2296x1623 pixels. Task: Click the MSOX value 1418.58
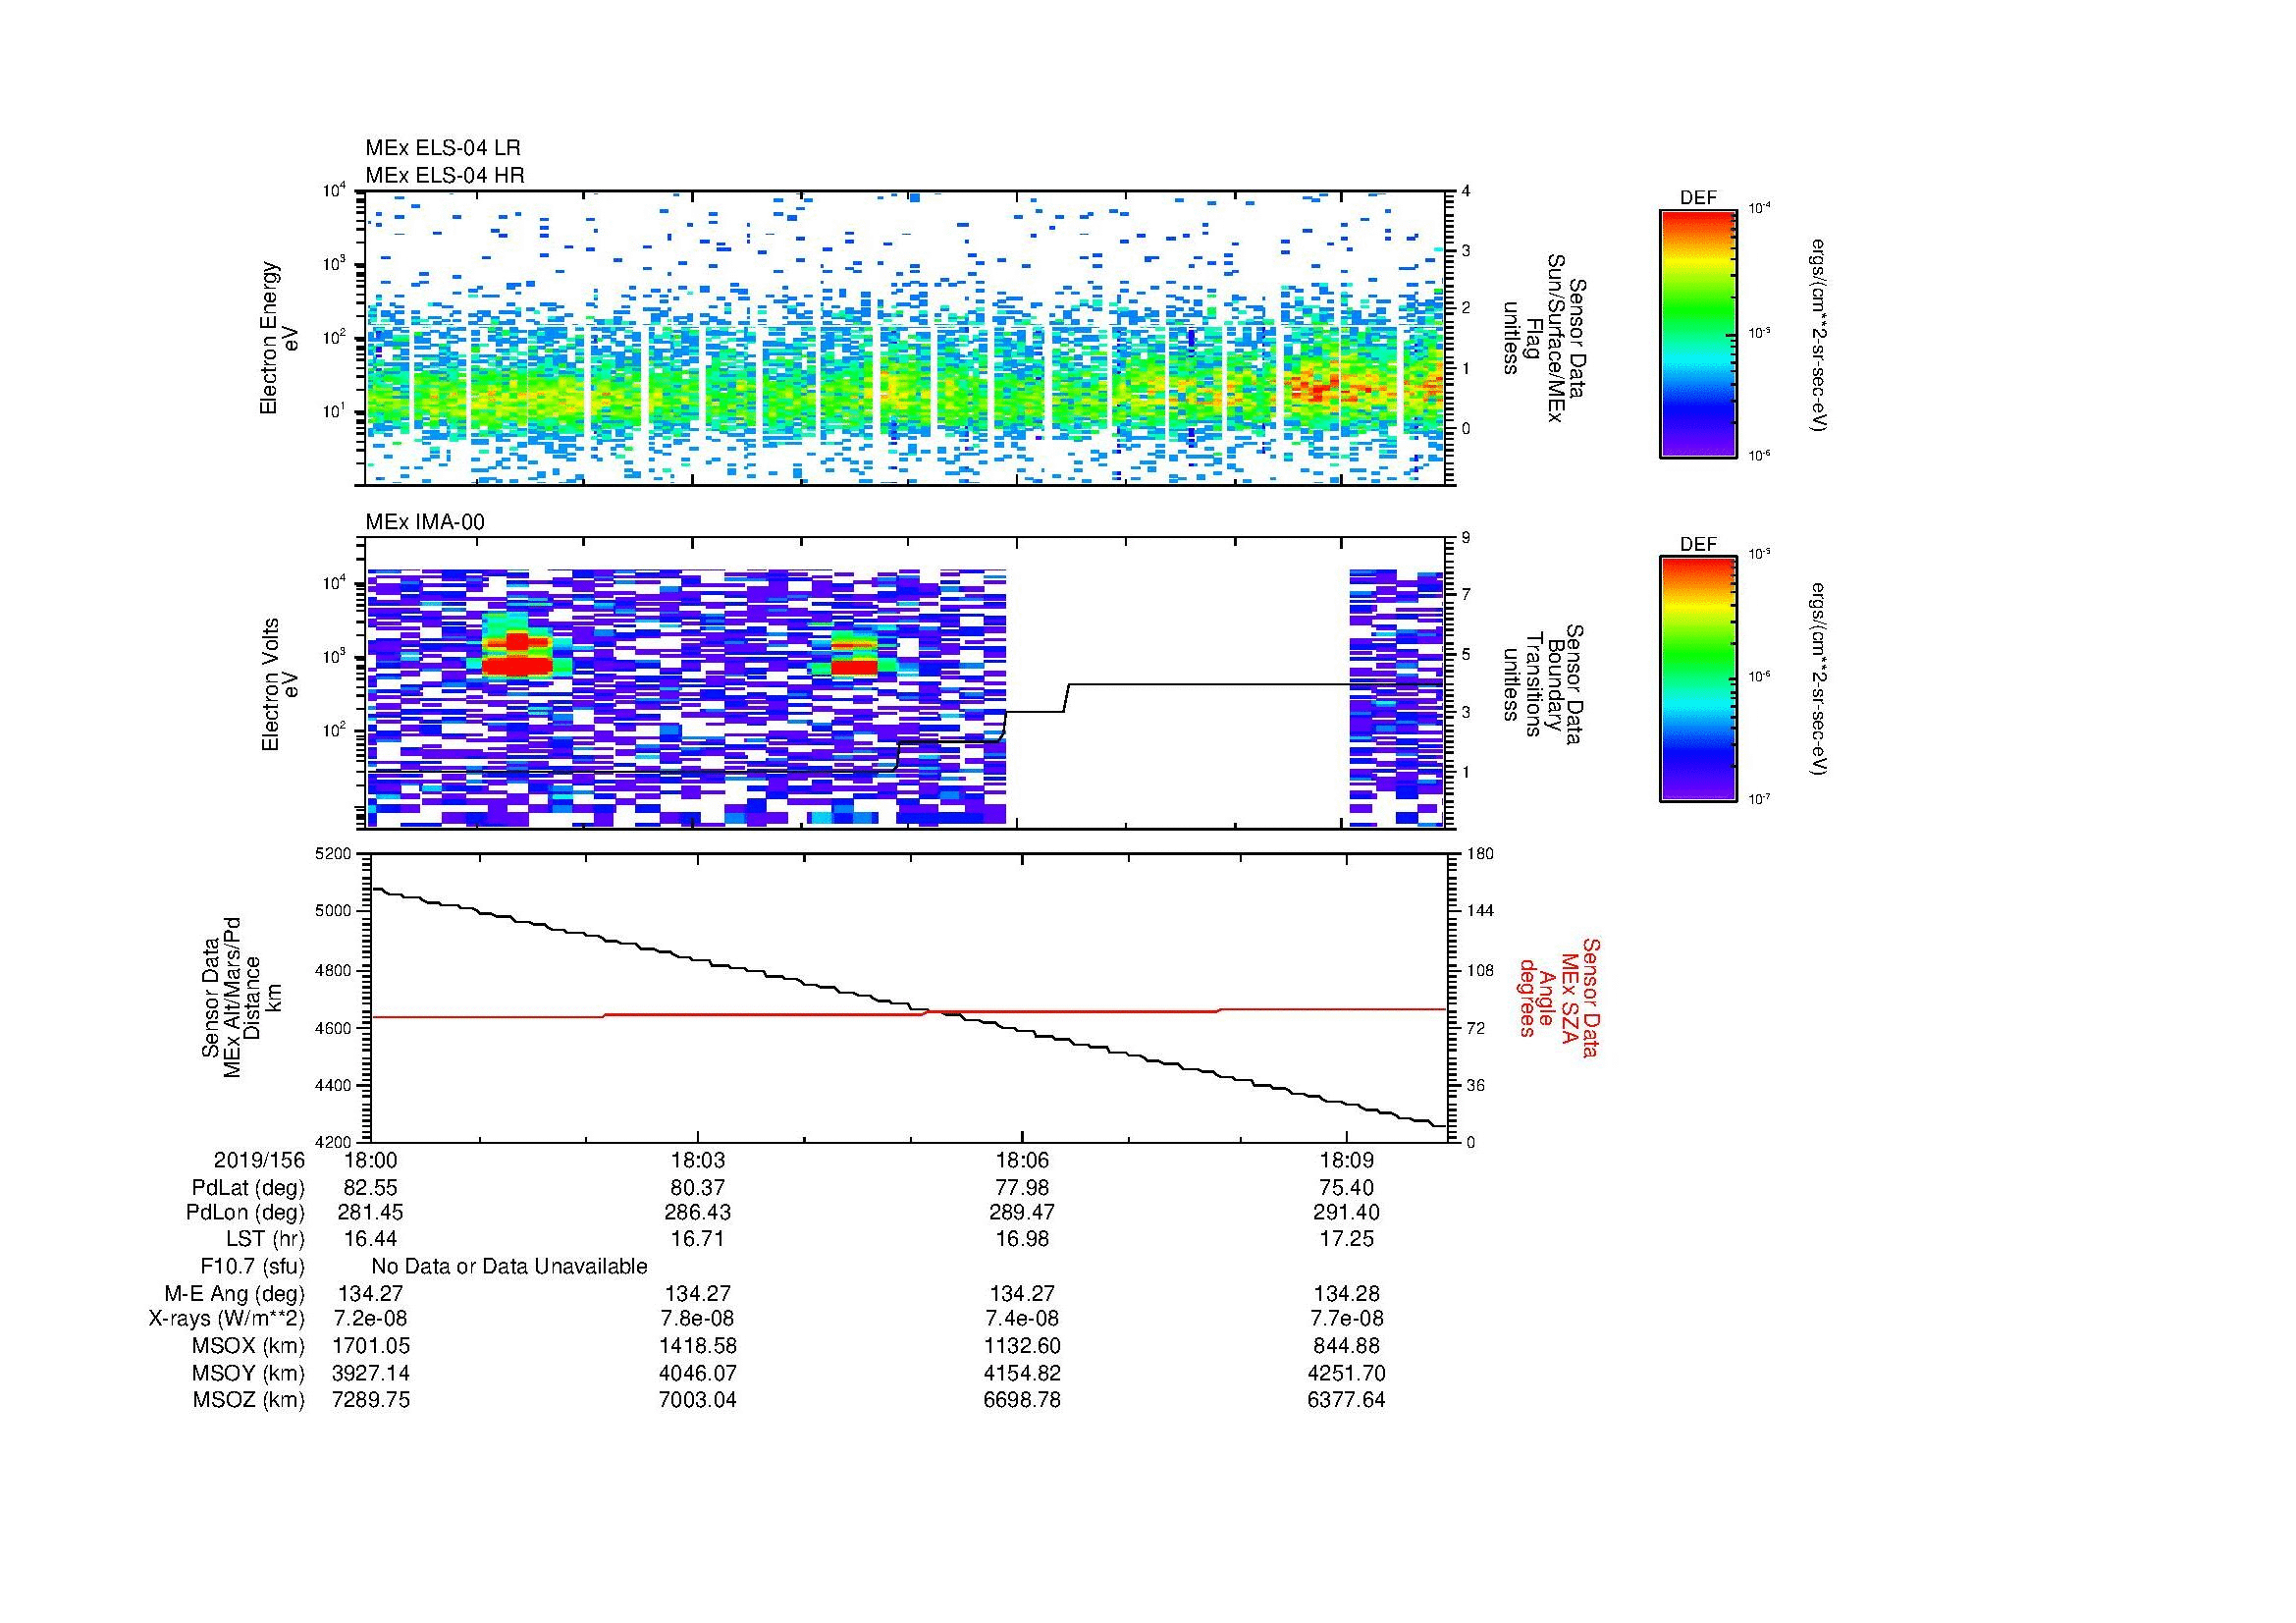(x=697, y=1346)
